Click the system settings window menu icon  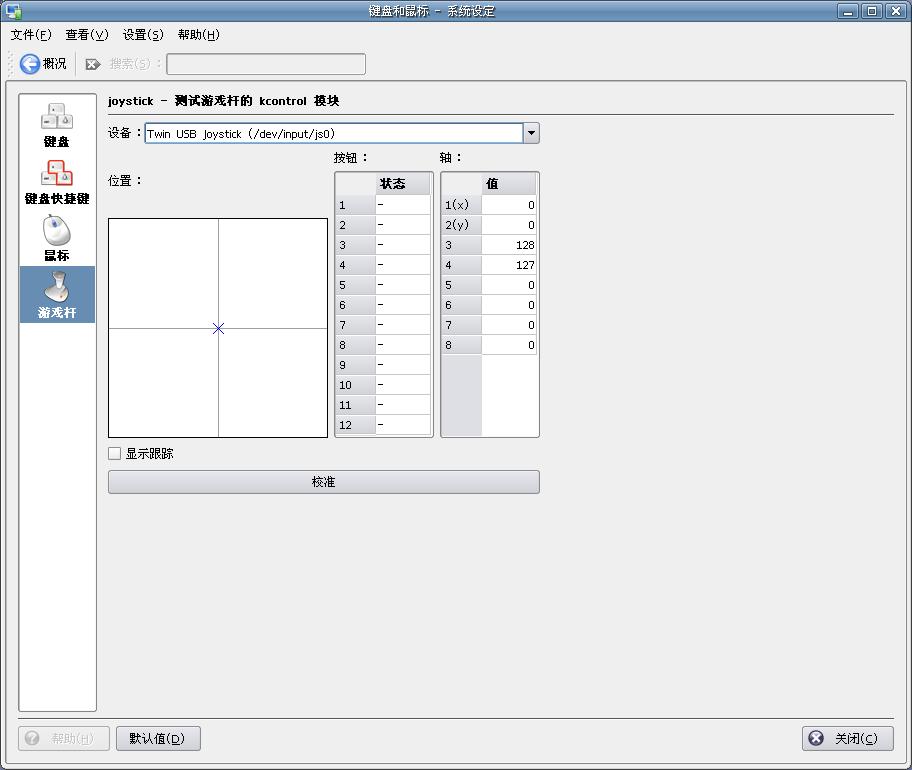click(13, 10)
